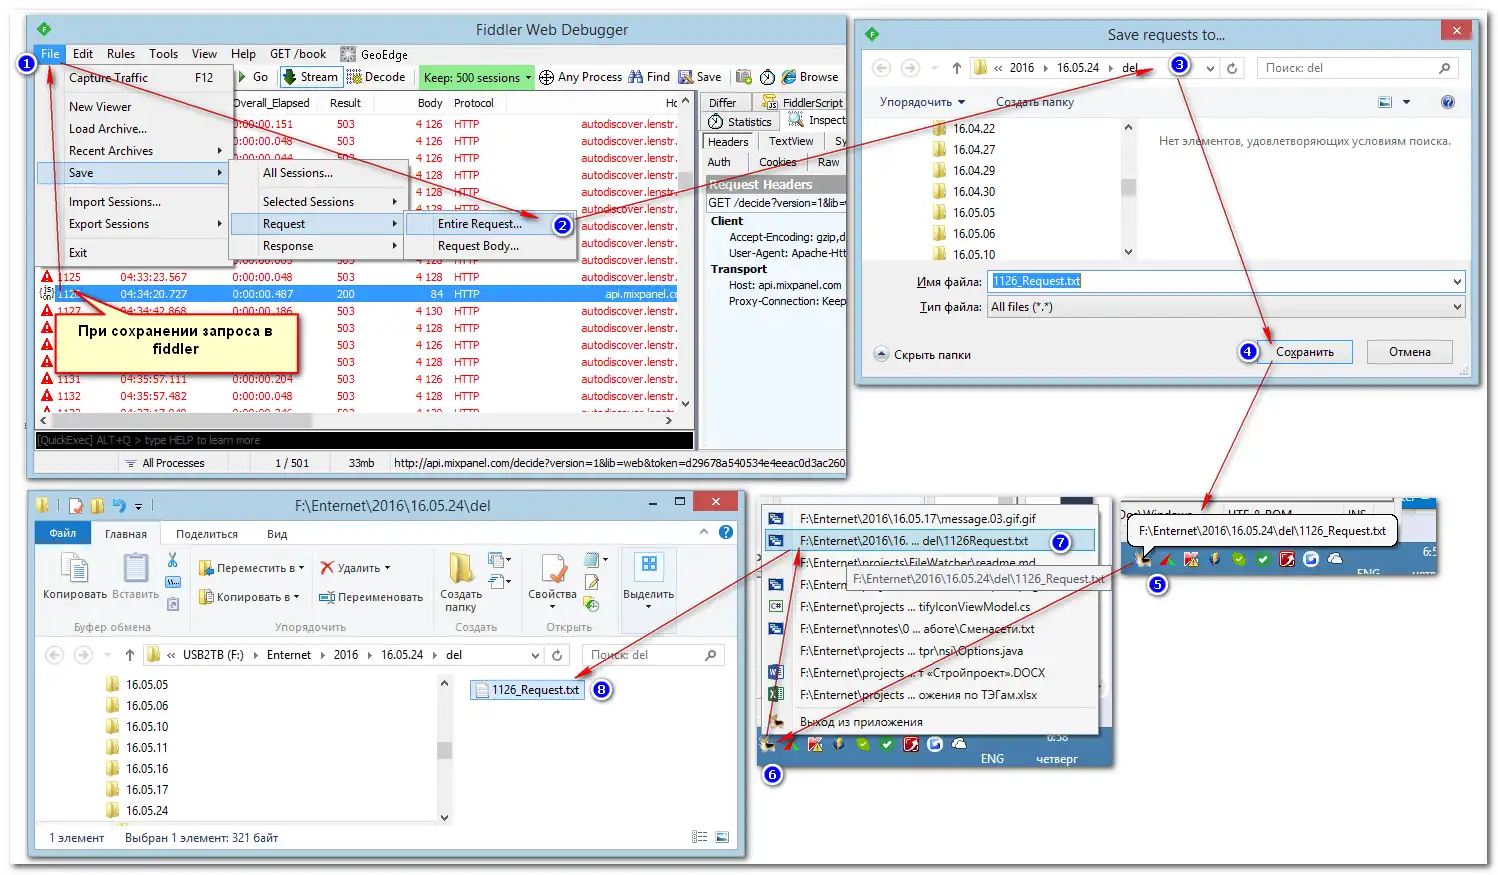Open the Keep: 500 sessions dropdown

(477, 77)
